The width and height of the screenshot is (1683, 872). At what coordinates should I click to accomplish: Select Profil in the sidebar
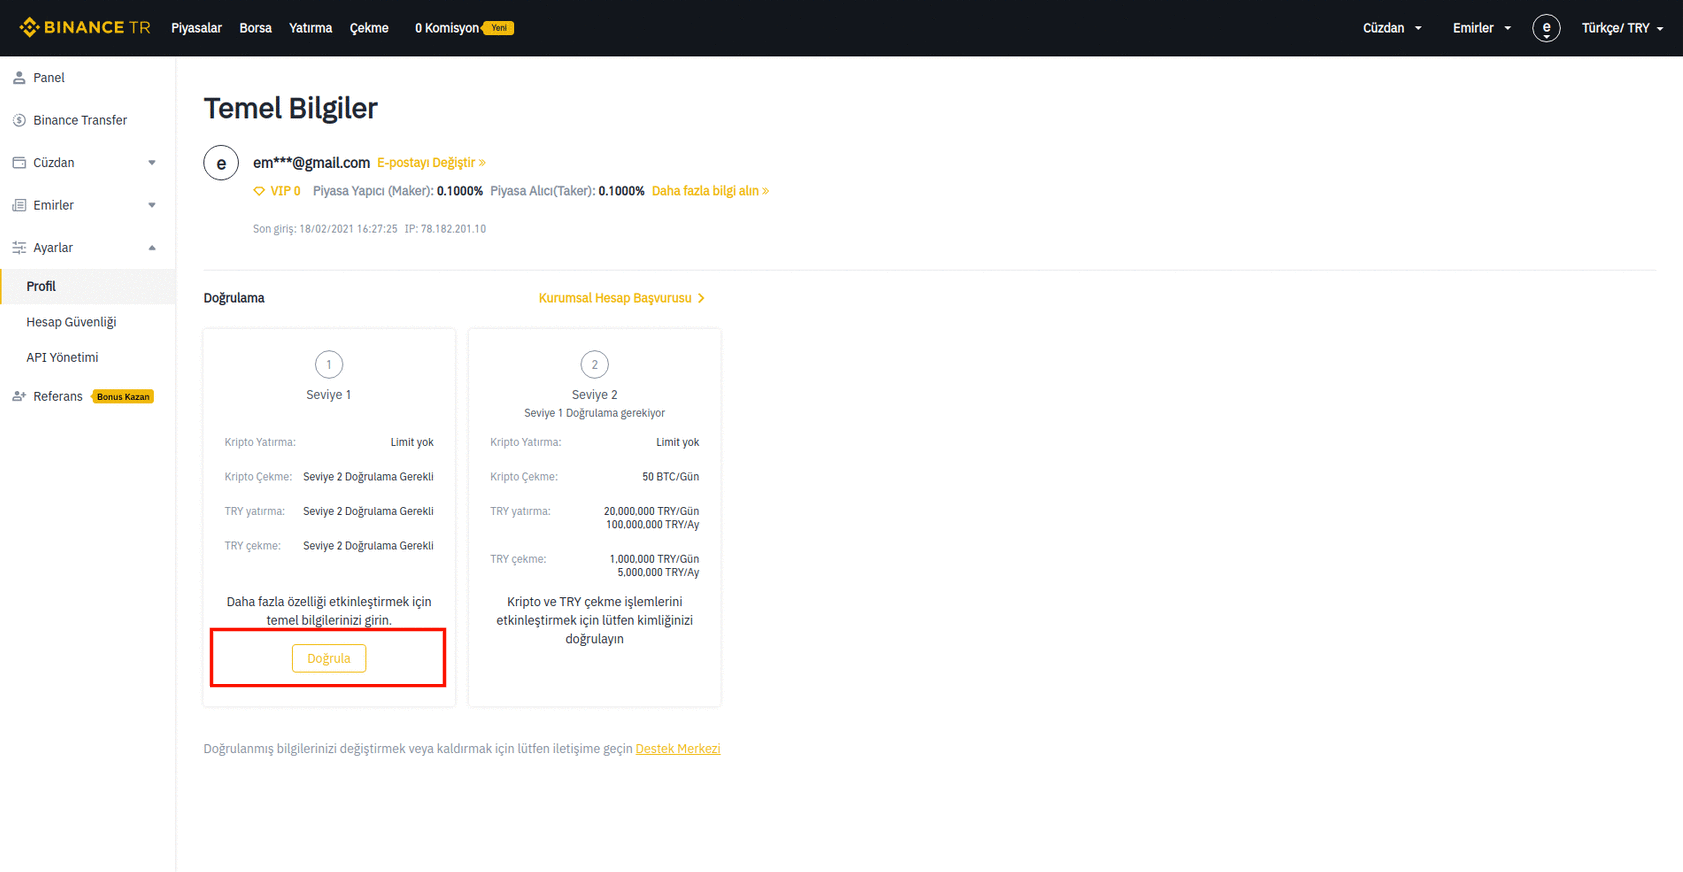tap(88, 286)
